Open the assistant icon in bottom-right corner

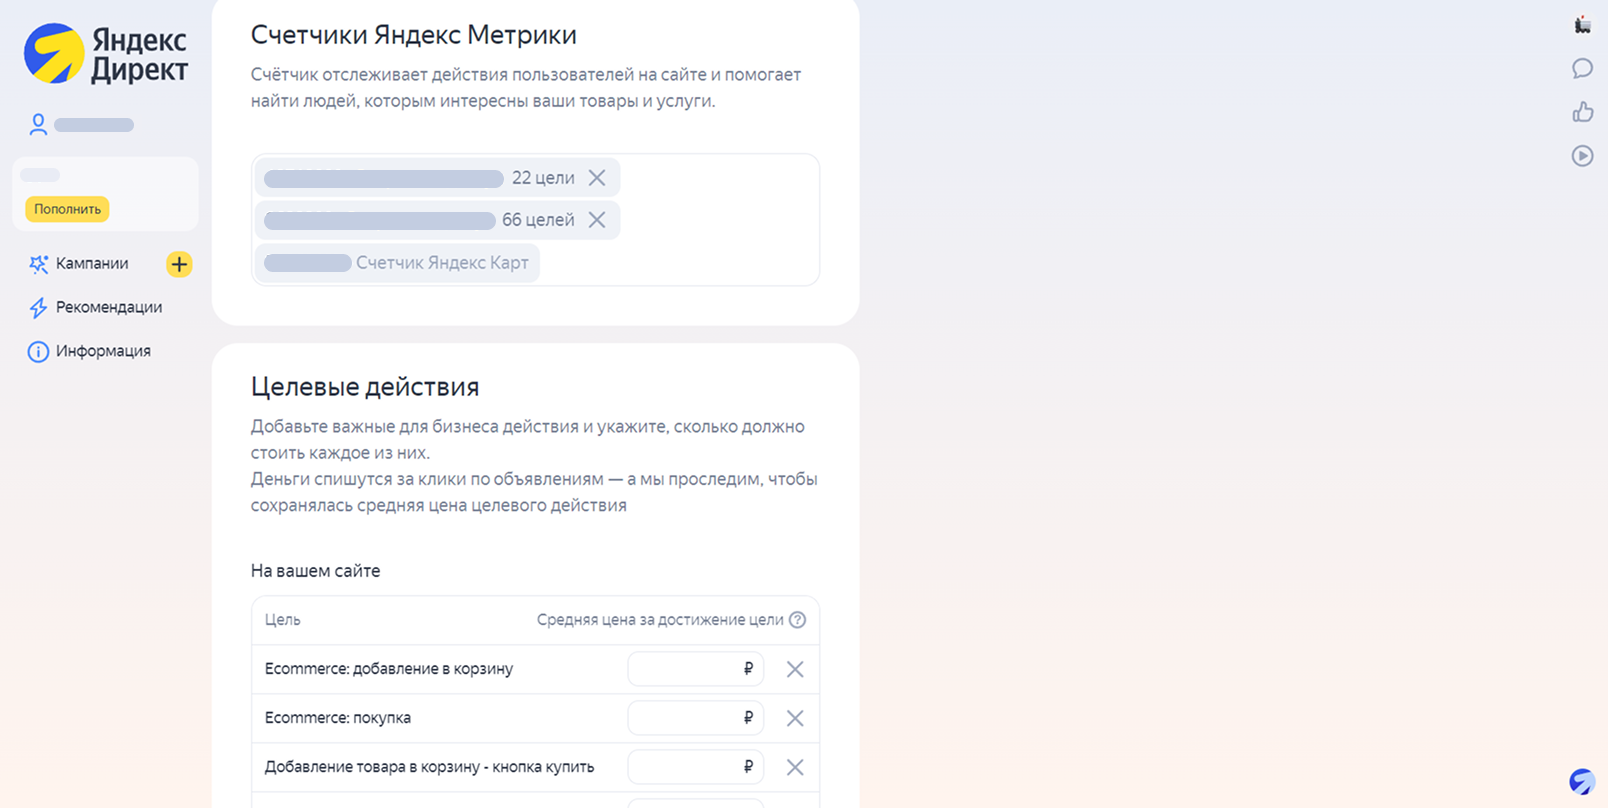1582,781
